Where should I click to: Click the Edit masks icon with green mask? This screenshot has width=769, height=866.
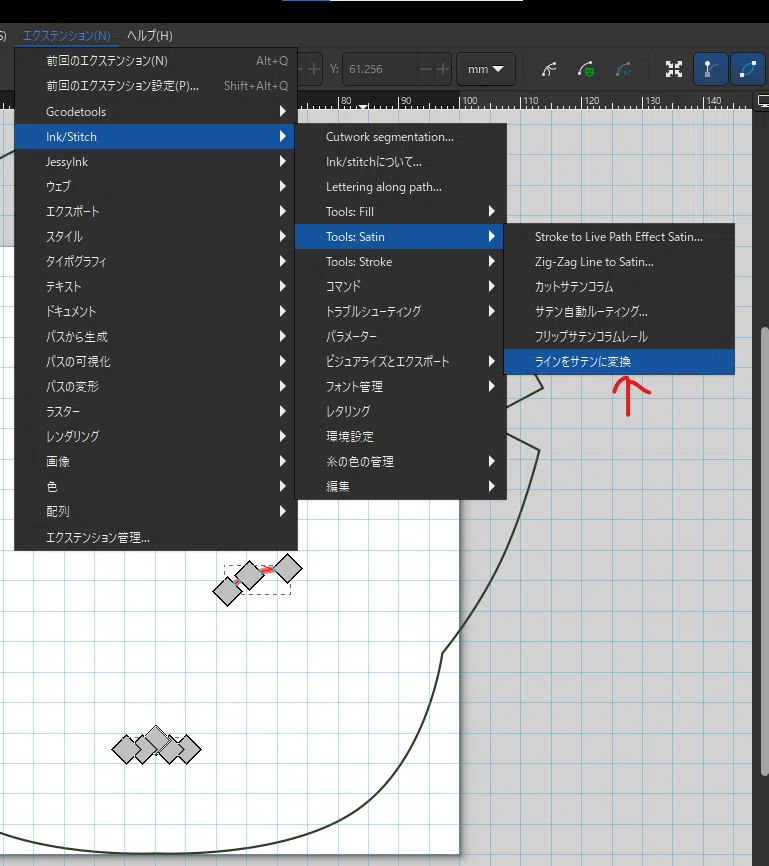[586, 69]
